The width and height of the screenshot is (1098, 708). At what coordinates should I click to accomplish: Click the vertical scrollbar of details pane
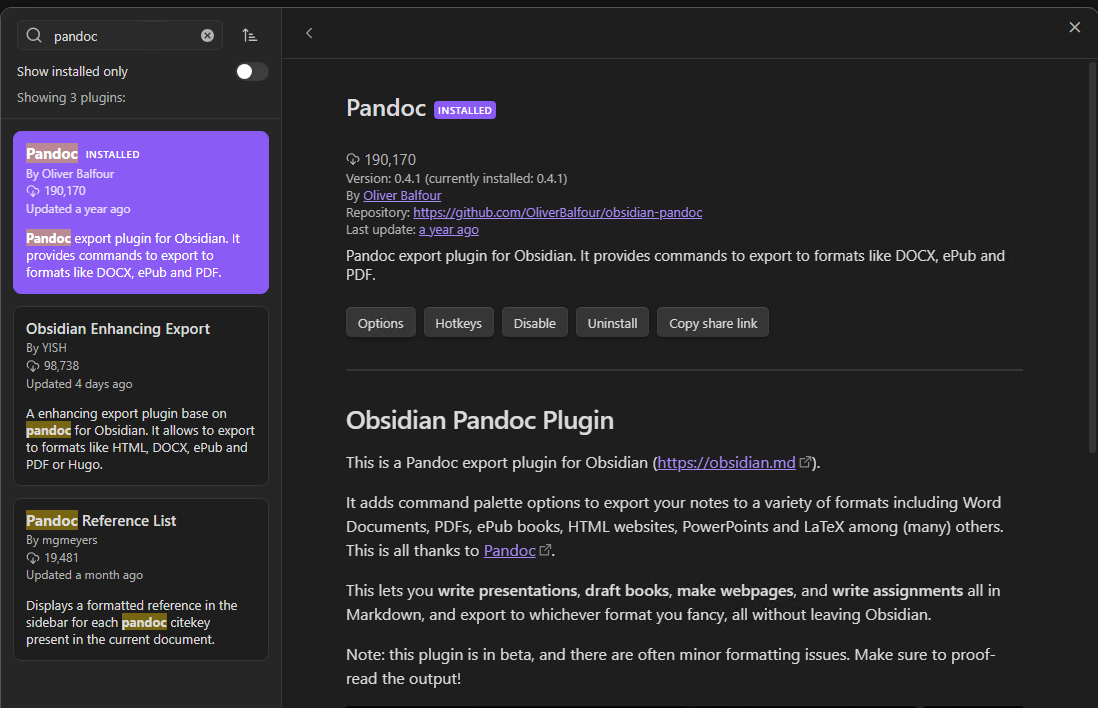(1092, 258)
